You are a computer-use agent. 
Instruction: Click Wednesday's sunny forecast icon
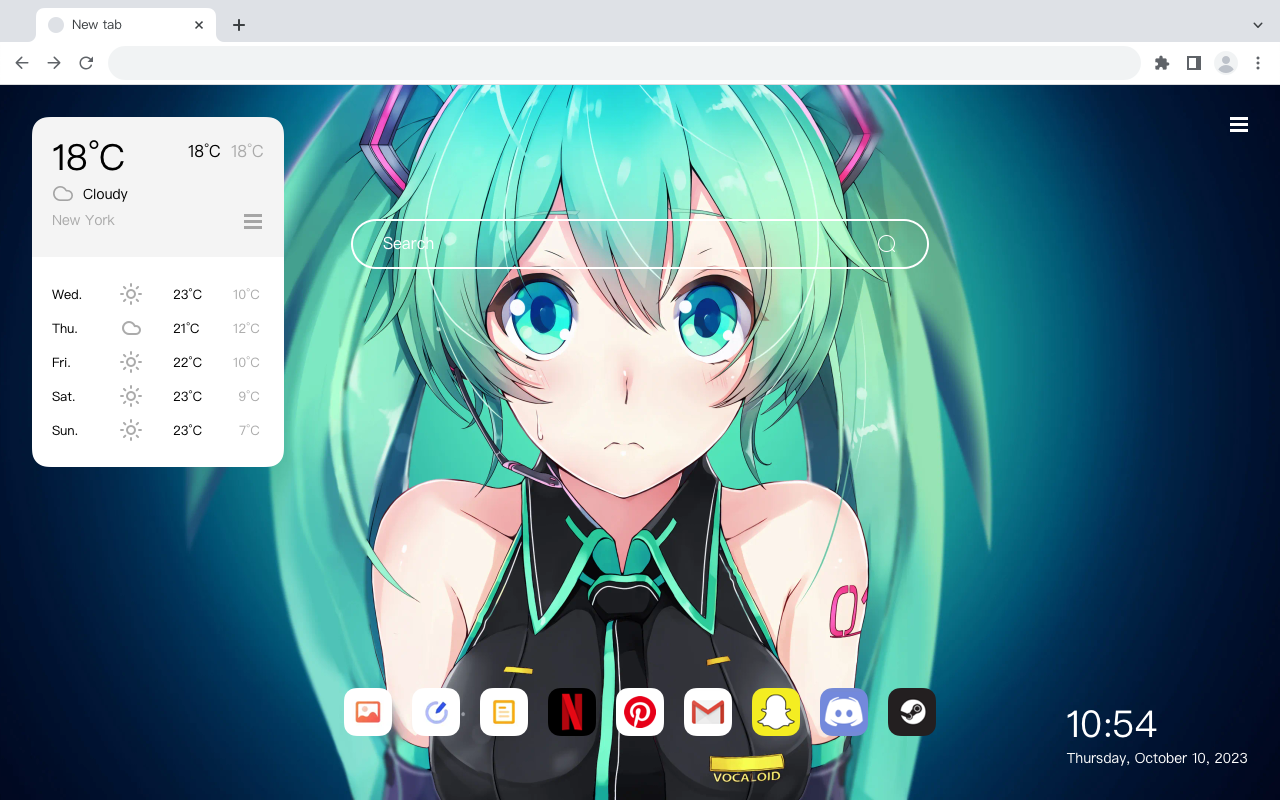point(131,294)
